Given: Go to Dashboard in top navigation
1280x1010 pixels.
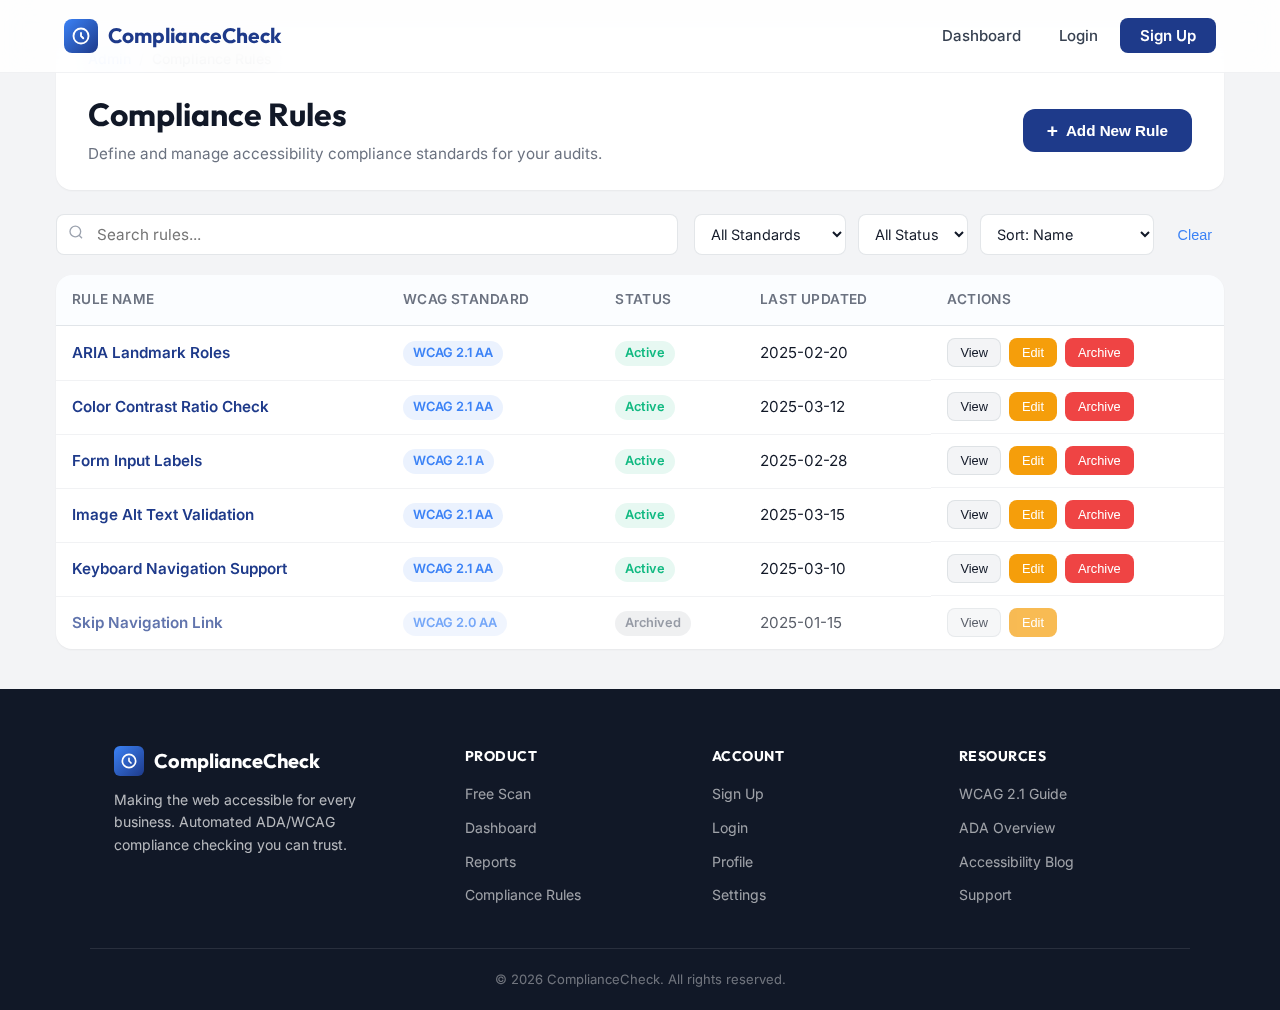Looking at the screenshot, I should [981, 36].
